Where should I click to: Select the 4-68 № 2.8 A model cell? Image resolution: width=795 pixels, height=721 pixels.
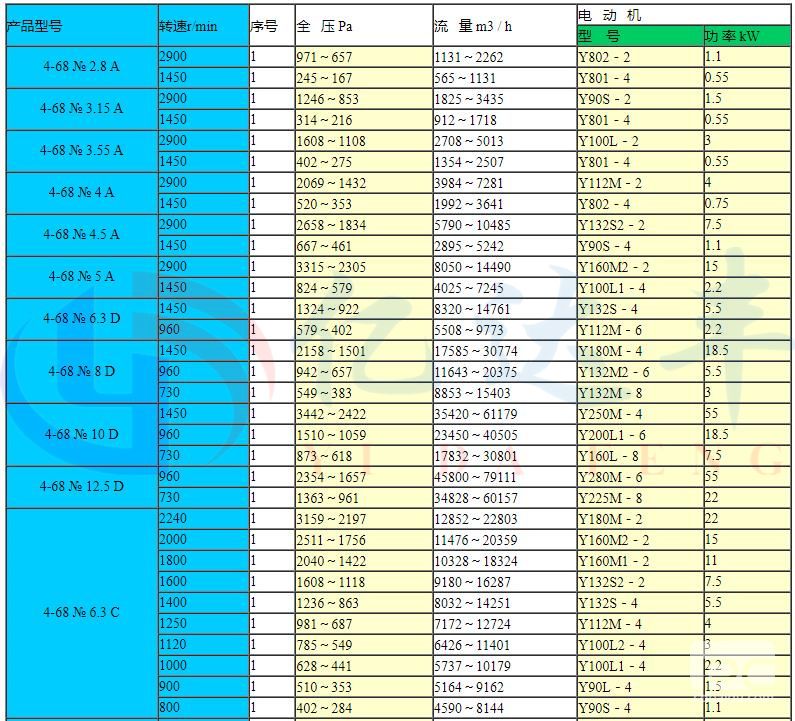tap(79, 67)
